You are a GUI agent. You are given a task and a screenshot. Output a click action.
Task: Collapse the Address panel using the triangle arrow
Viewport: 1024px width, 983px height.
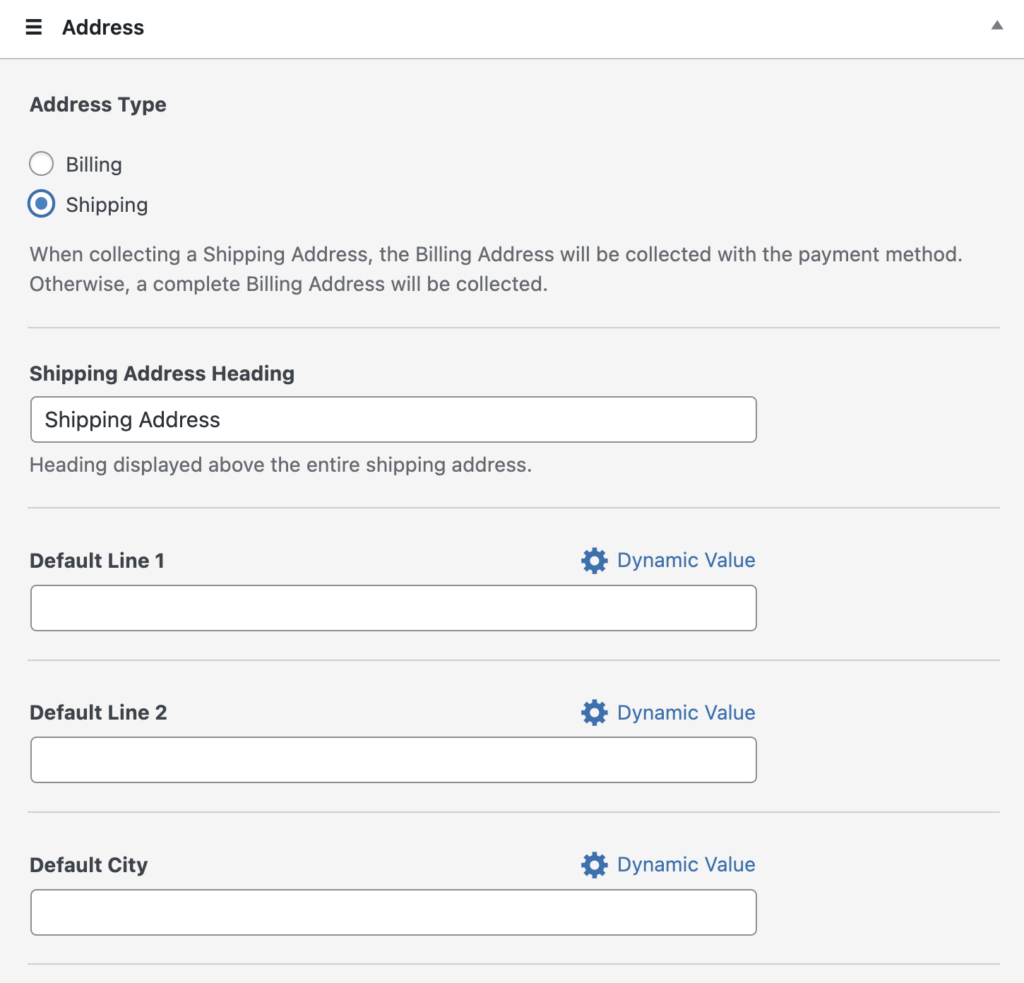(996, 26)
